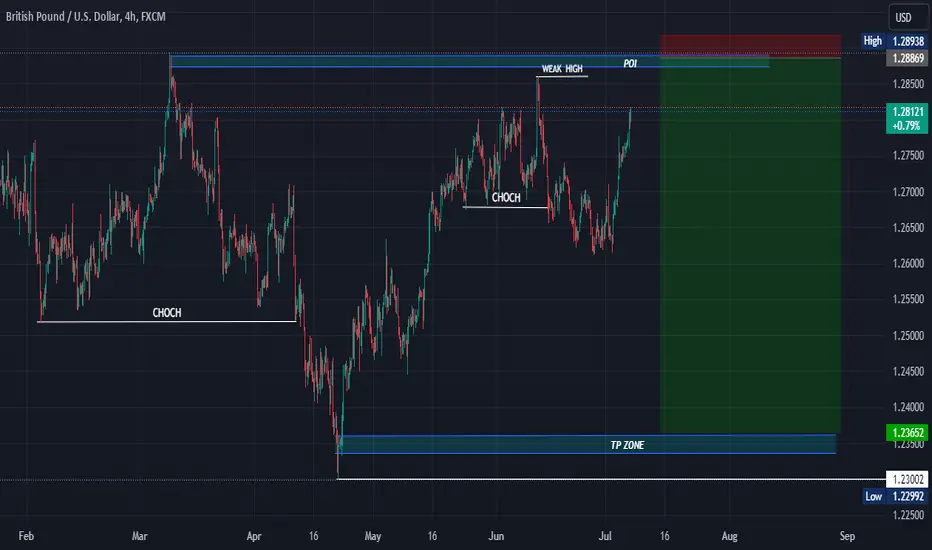Viewport: 932px width, 550px height.
Task: Click the Sep label on the time axis
Action: pos(847,536)
